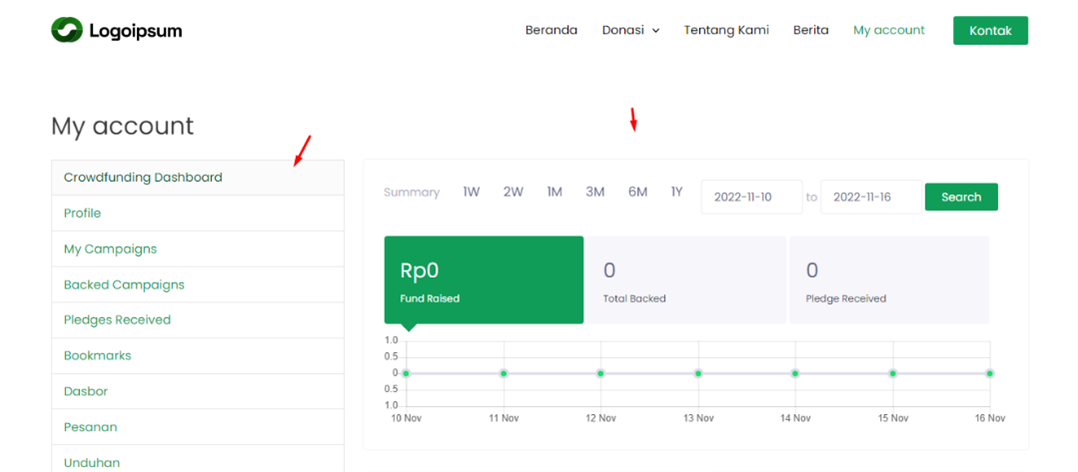Select the 1W summary range
This screenshot has height=472, width=1078.
tap(471, 192)
